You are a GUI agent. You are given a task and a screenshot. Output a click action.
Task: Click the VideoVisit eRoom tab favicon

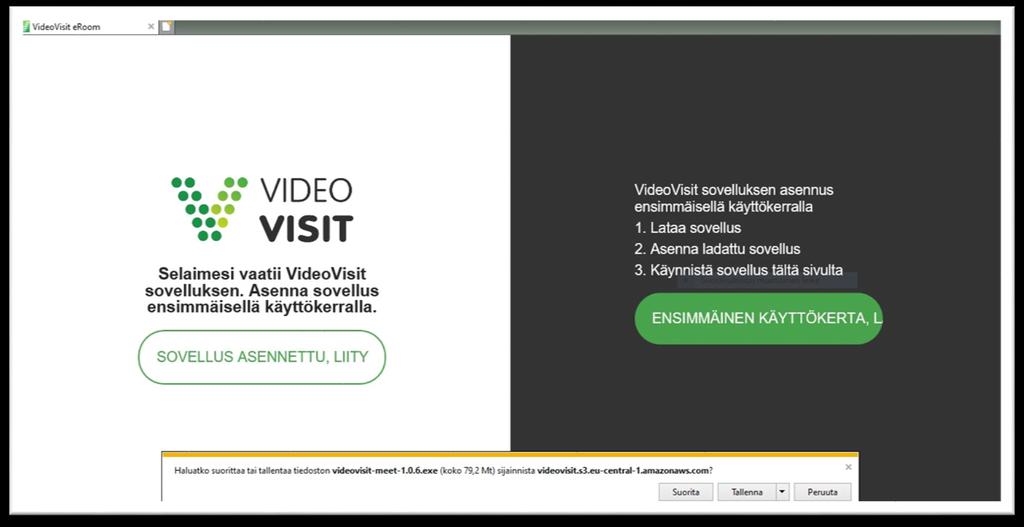pyautogui.click(x=27, y=27)
